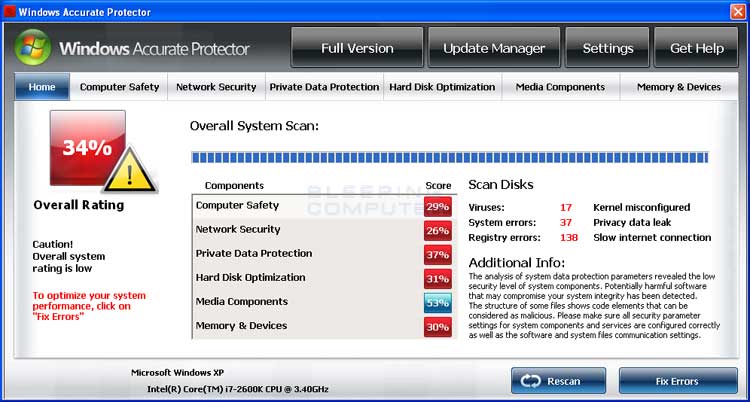Click the Network Security 26% score badge
The width and height of the screenshot is (750, 402).
438,231
